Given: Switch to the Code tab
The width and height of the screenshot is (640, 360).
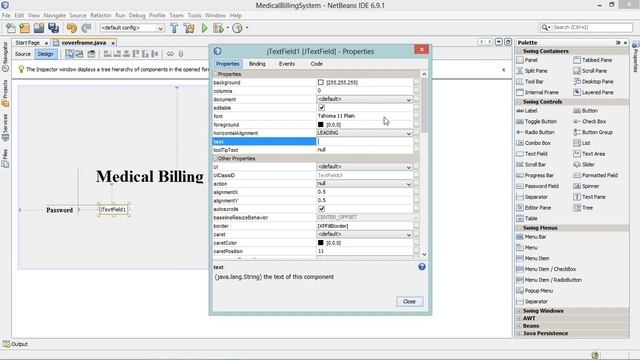Looking at the screenshot, I should click(316, 64).
